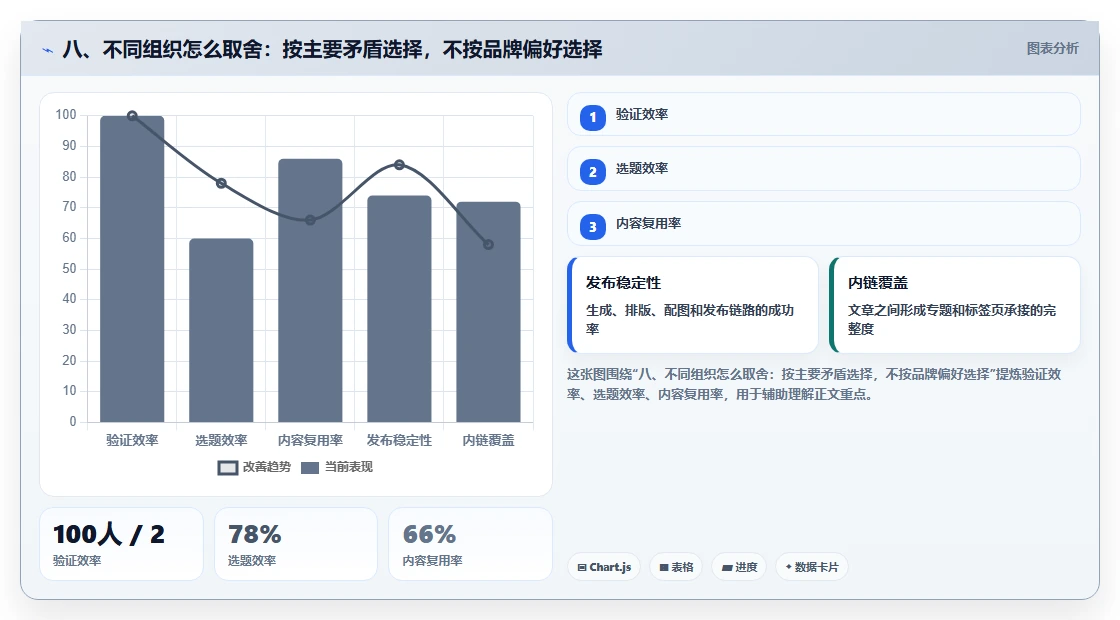The image size is (1120, 620).
Task: Click the 生成、排版、配图 description text
Action: (690, 319)
